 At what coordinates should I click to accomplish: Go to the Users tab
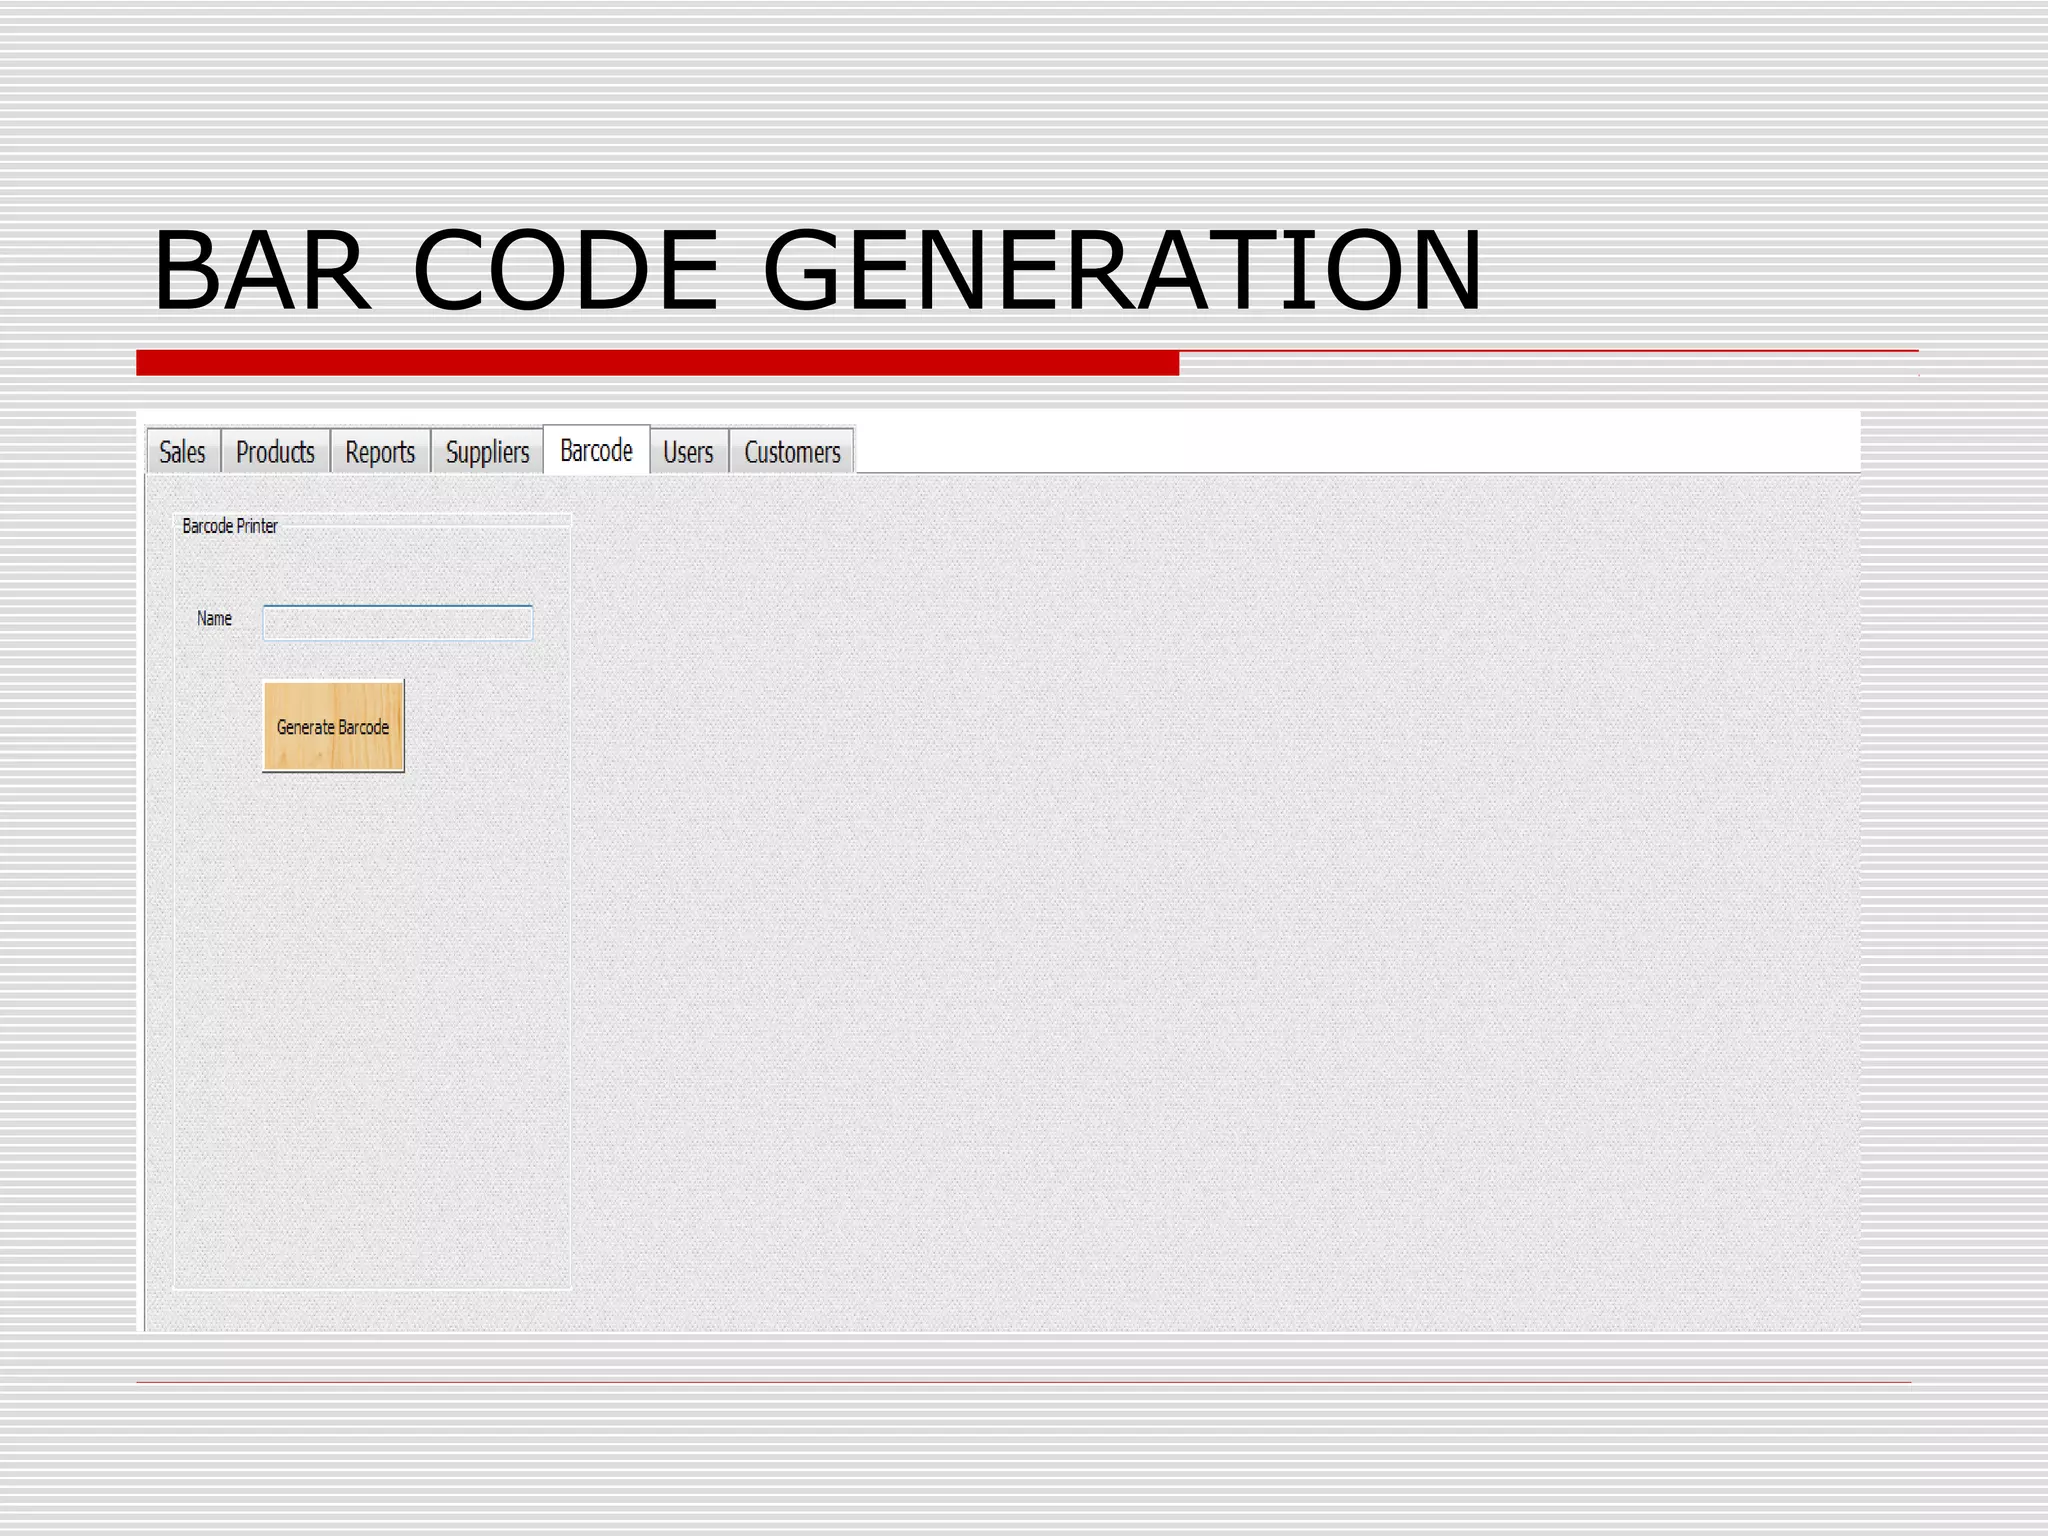pos(689,451)
